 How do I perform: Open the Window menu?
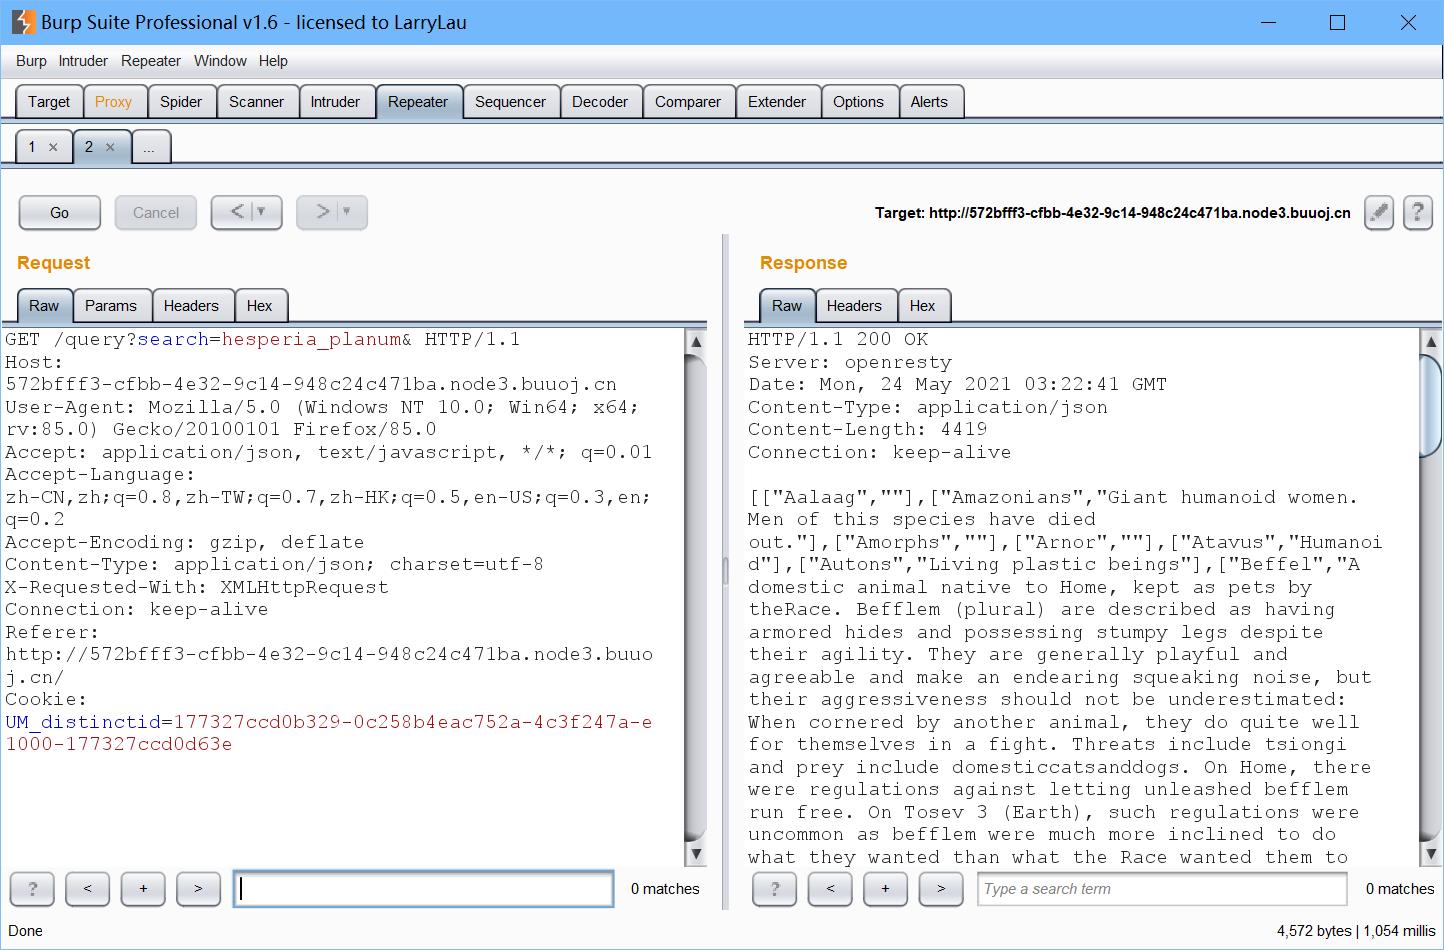[x=220, y=61]
